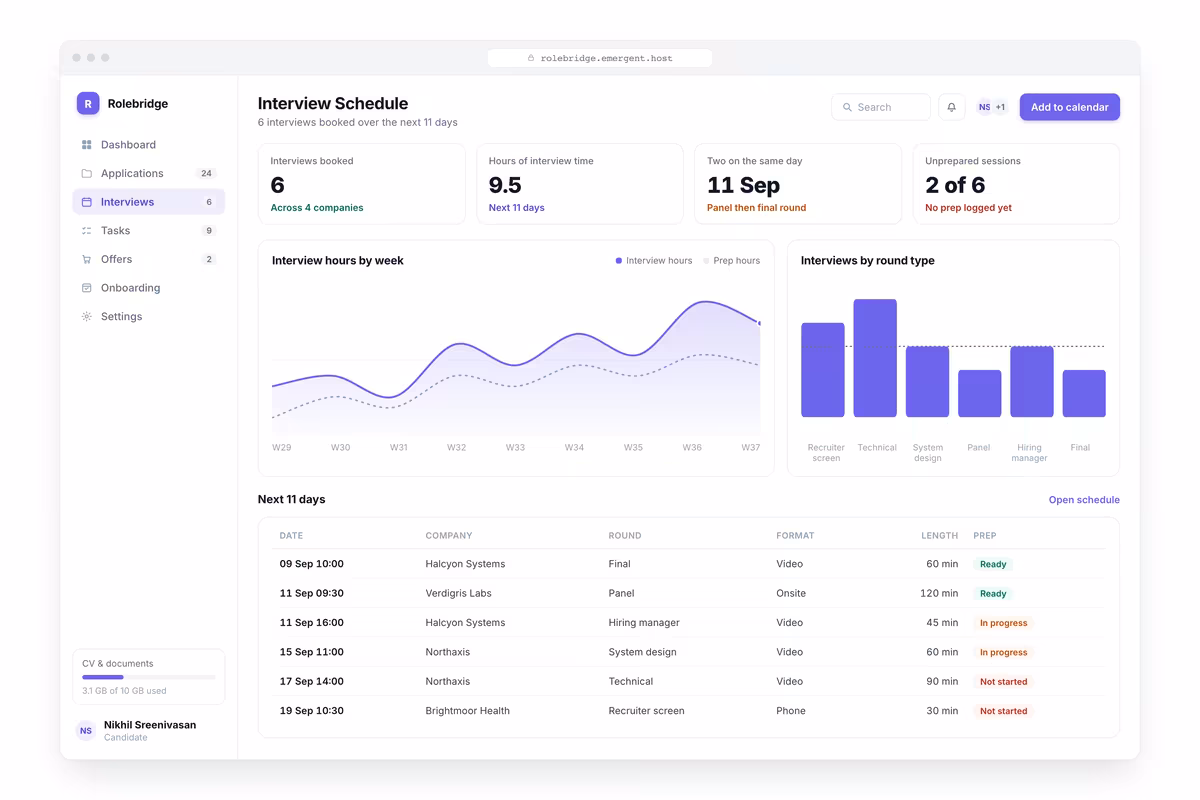The image size is (1200, 800).
Task: Open the Hours of interview time card
Action: point(580,184)
